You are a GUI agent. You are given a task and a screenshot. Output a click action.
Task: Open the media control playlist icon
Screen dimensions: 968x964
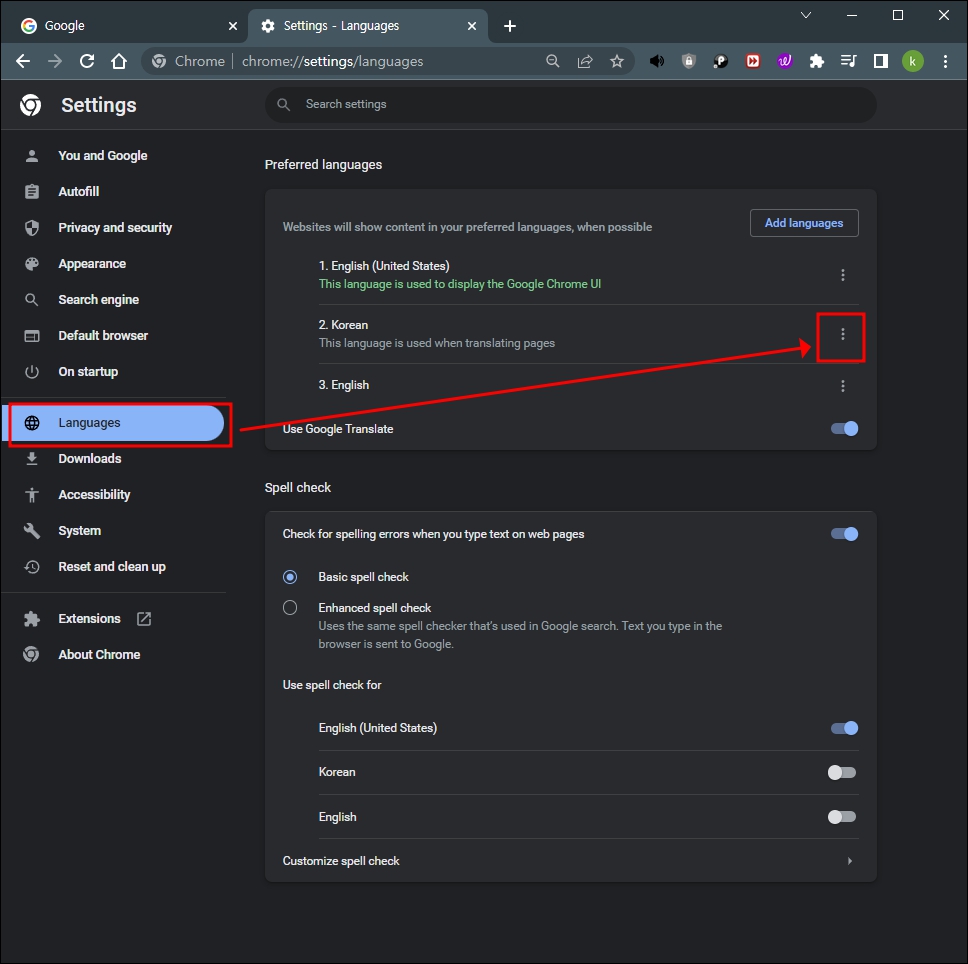tap(849, 61)
